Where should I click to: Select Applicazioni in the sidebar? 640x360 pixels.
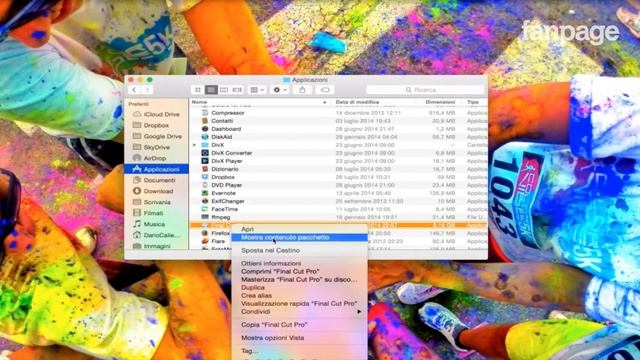(156, 169)
